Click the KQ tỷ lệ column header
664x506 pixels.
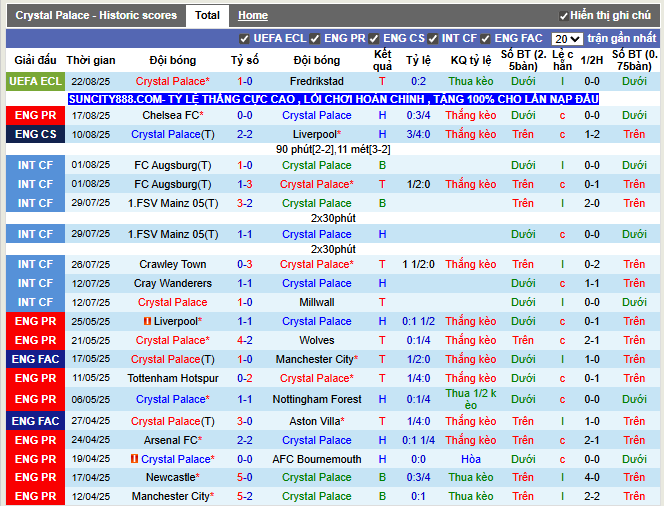470,60
